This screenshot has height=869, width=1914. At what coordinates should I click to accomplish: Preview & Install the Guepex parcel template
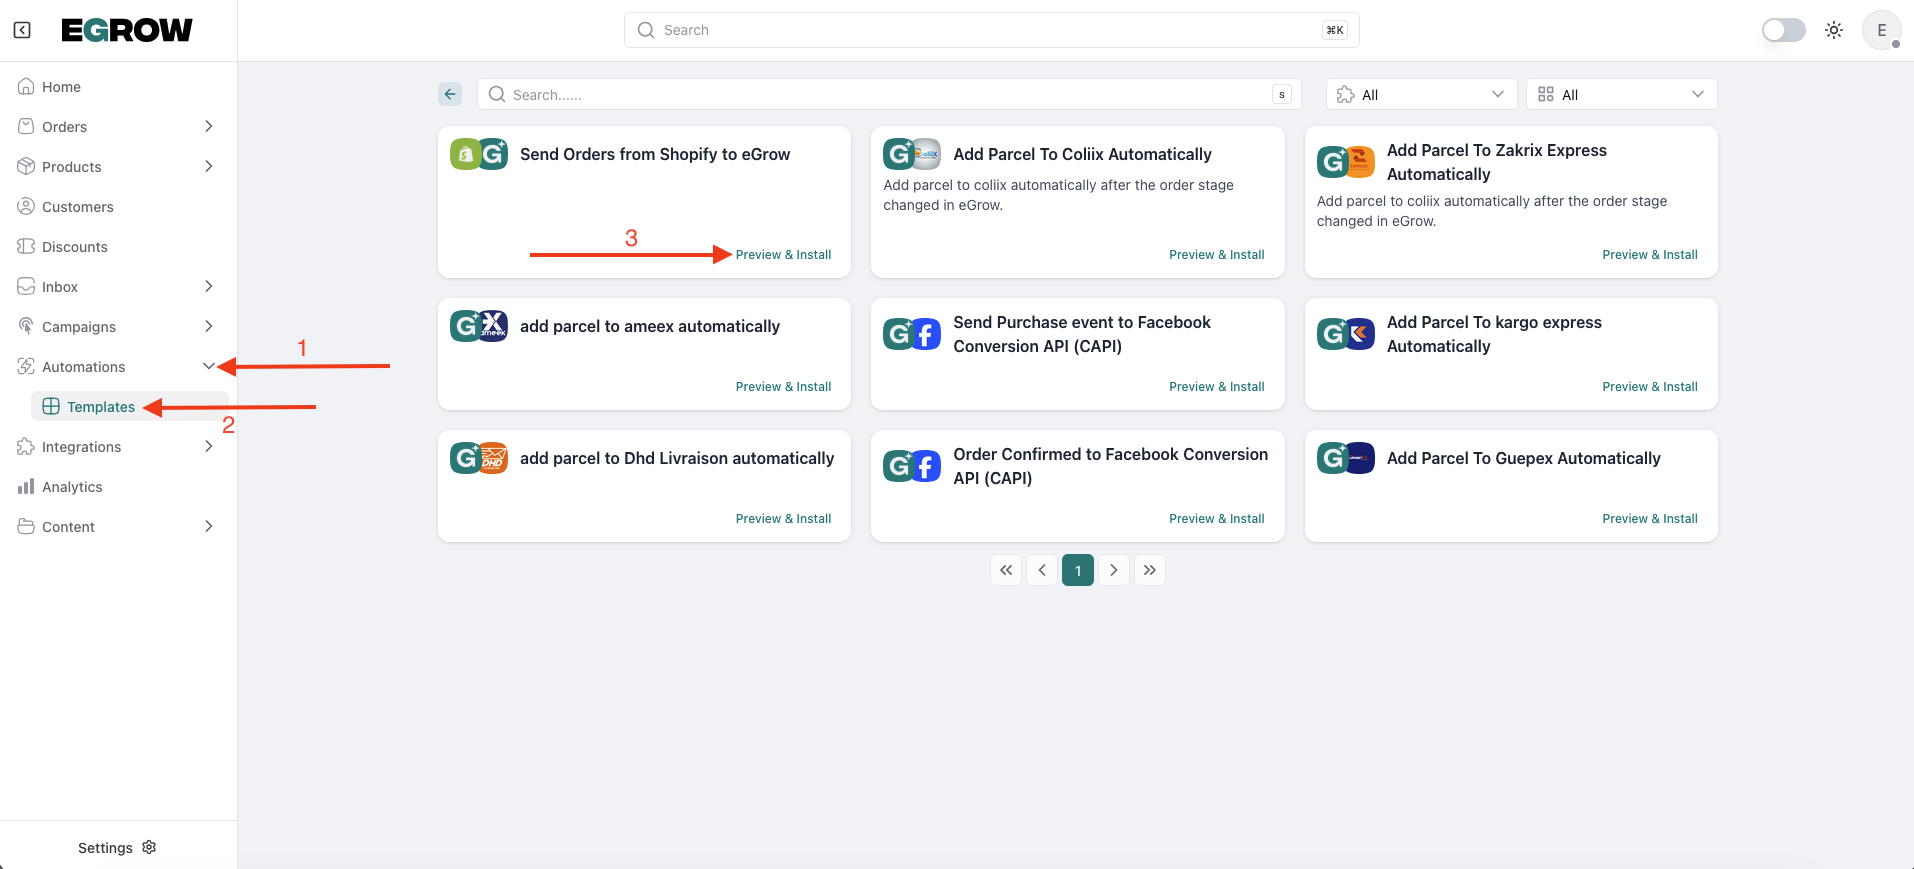(1649, 519)
